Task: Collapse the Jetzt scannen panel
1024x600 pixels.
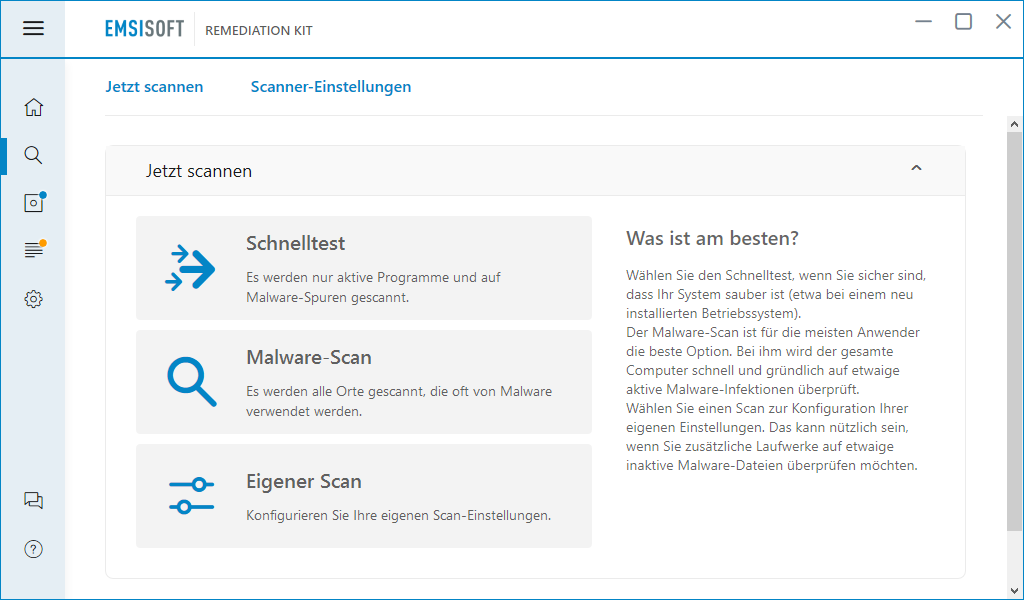Action: (x=916, y=168)
